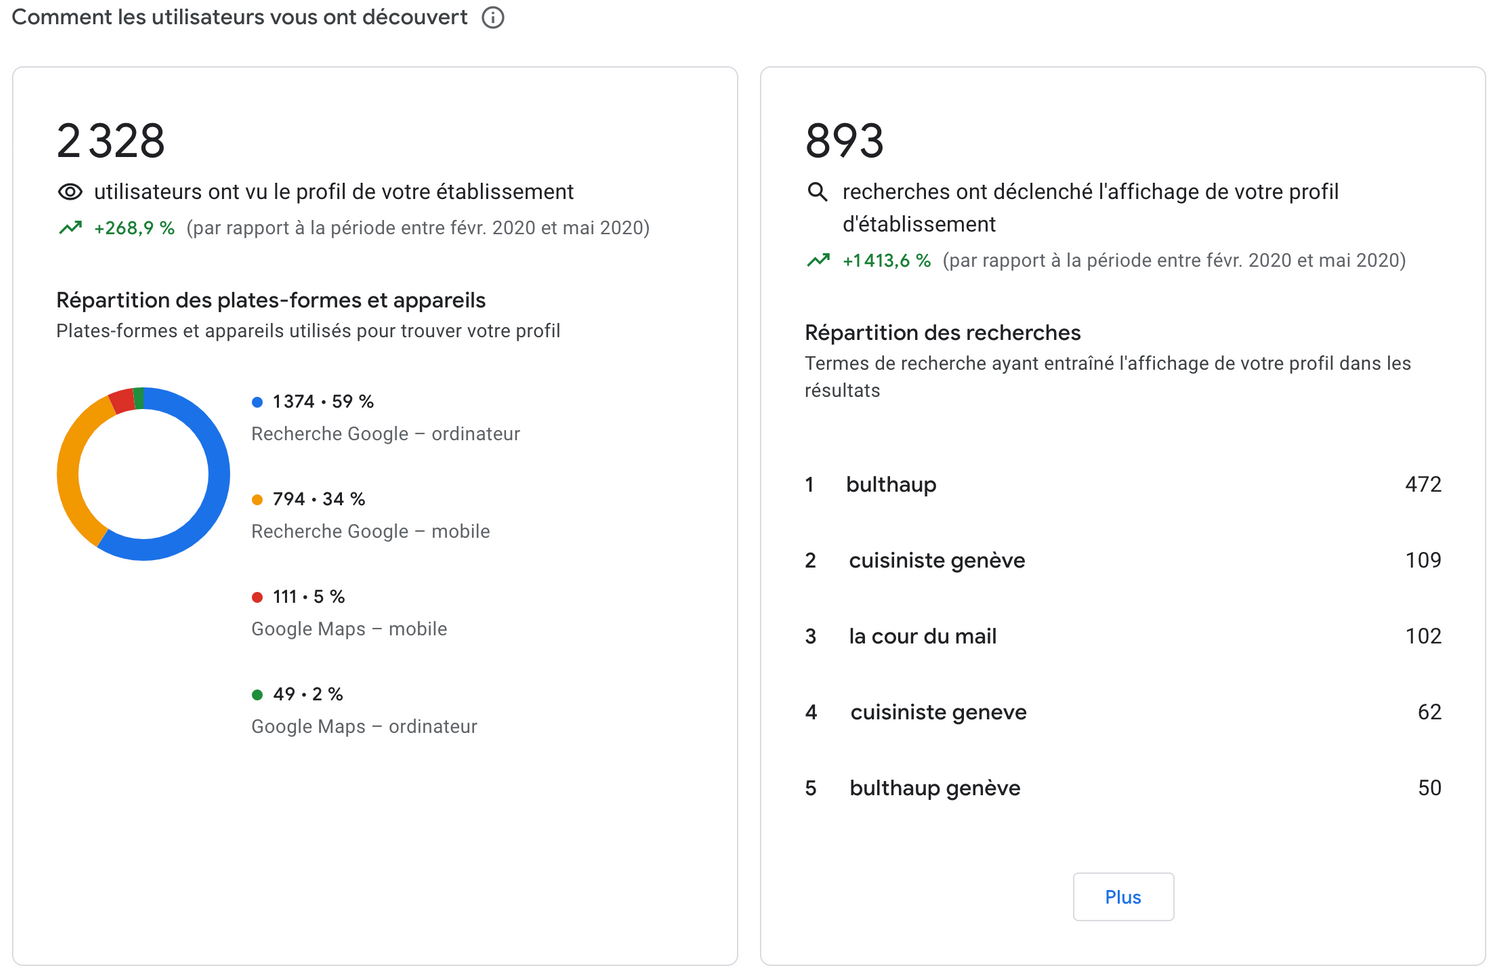Screen dimensions: 1500x969
Task: Click green trend arrow next to +1 413,6 %
Action: [818, 261]
